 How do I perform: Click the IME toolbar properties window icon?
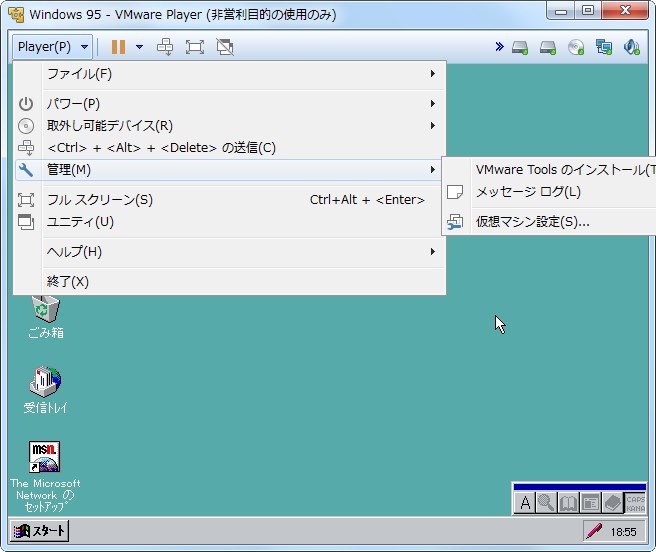(x=590, y=503)
